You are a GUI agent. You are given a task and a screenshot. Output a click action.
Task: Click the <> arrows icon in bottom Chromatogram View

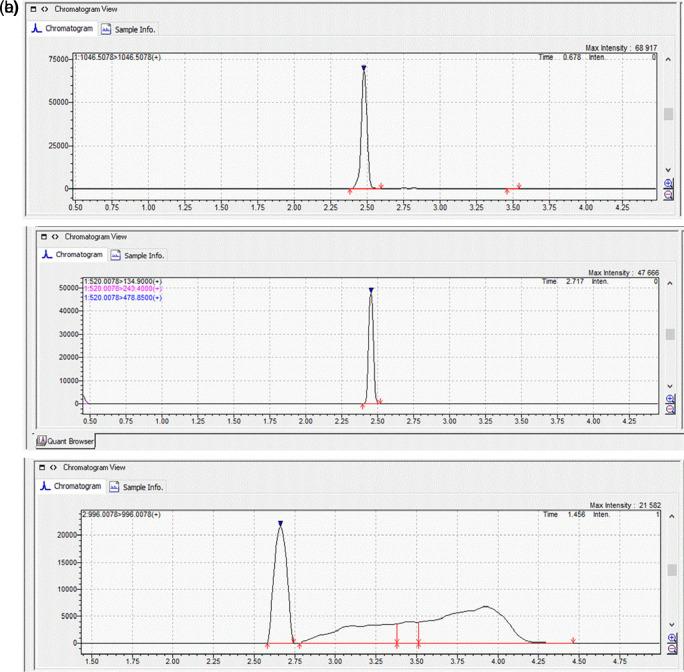[x=53, y=467]
